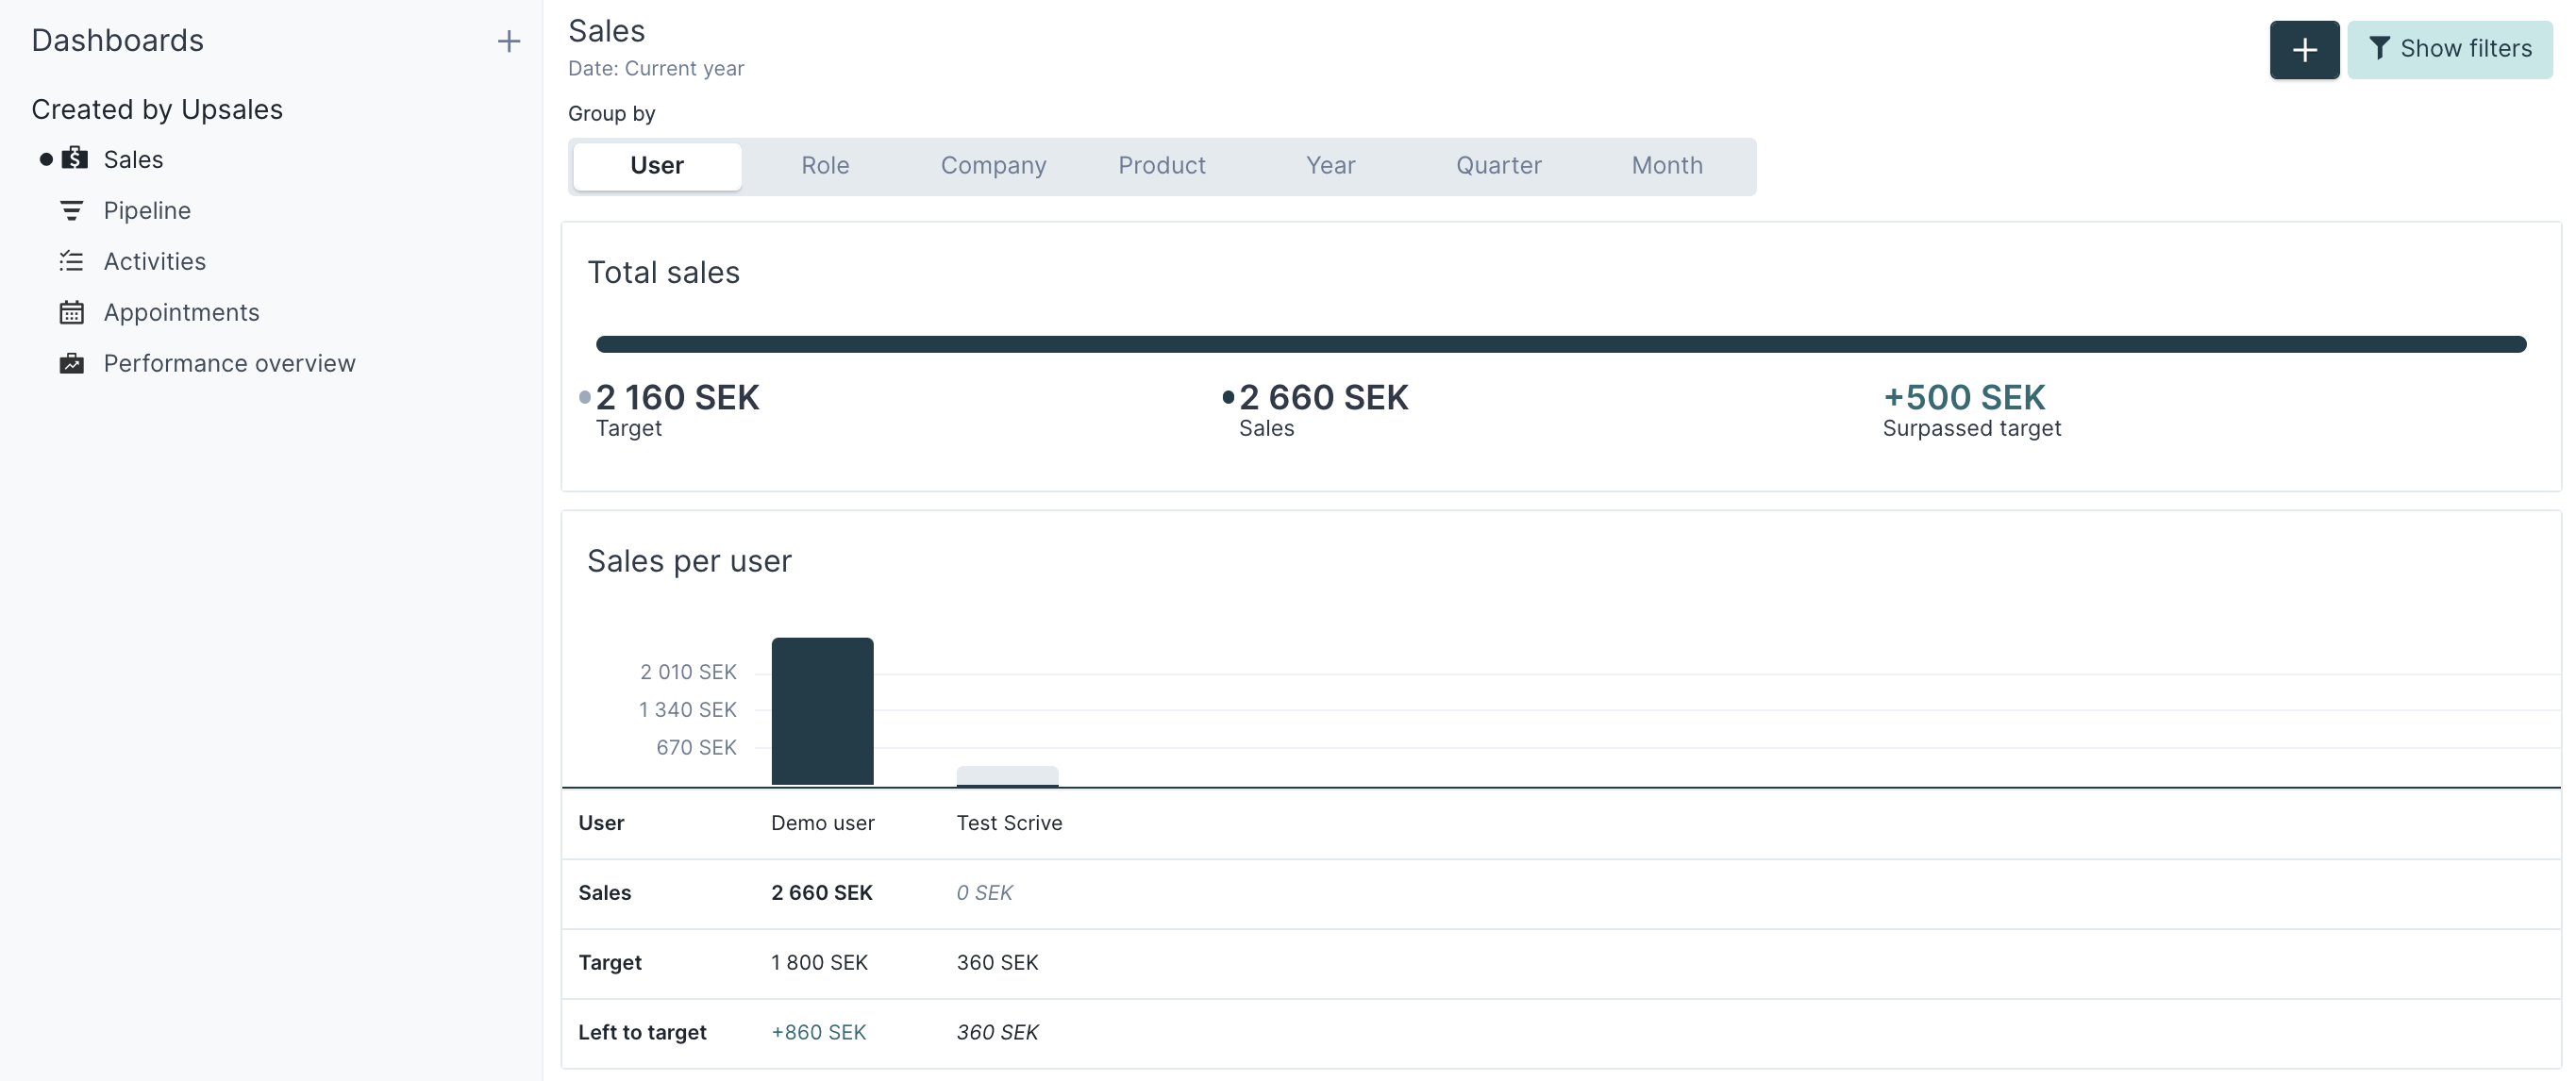
Task: Group sales by Company
Action: 993,165
